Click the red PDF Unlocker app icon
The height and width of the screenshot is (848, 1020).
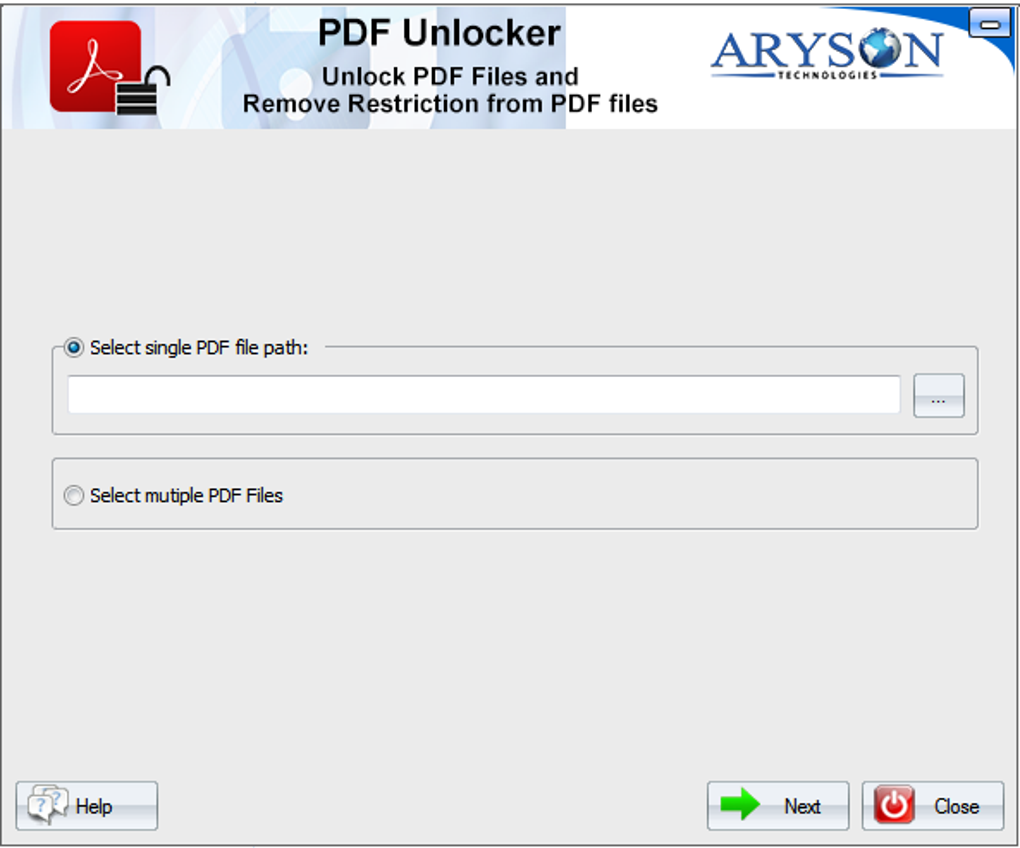(109, 68)
